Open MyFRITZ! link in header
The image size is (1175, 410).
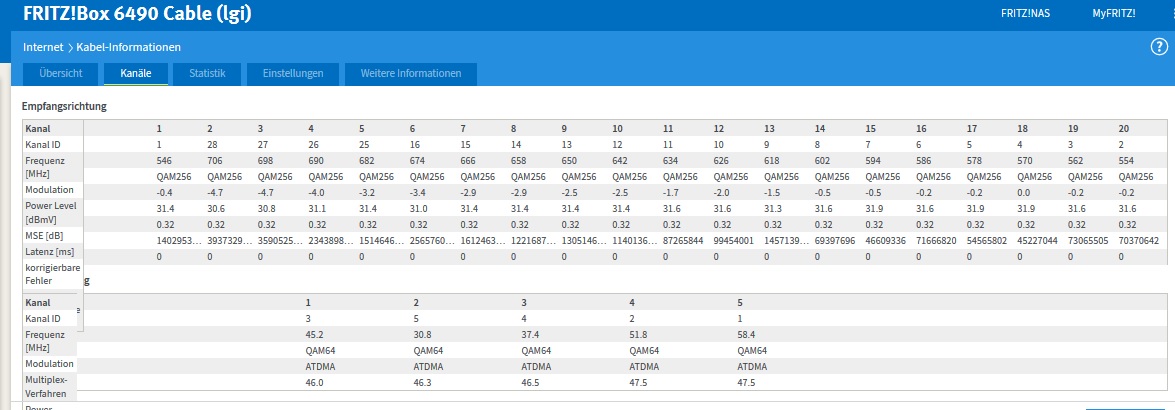point(1114,13)
